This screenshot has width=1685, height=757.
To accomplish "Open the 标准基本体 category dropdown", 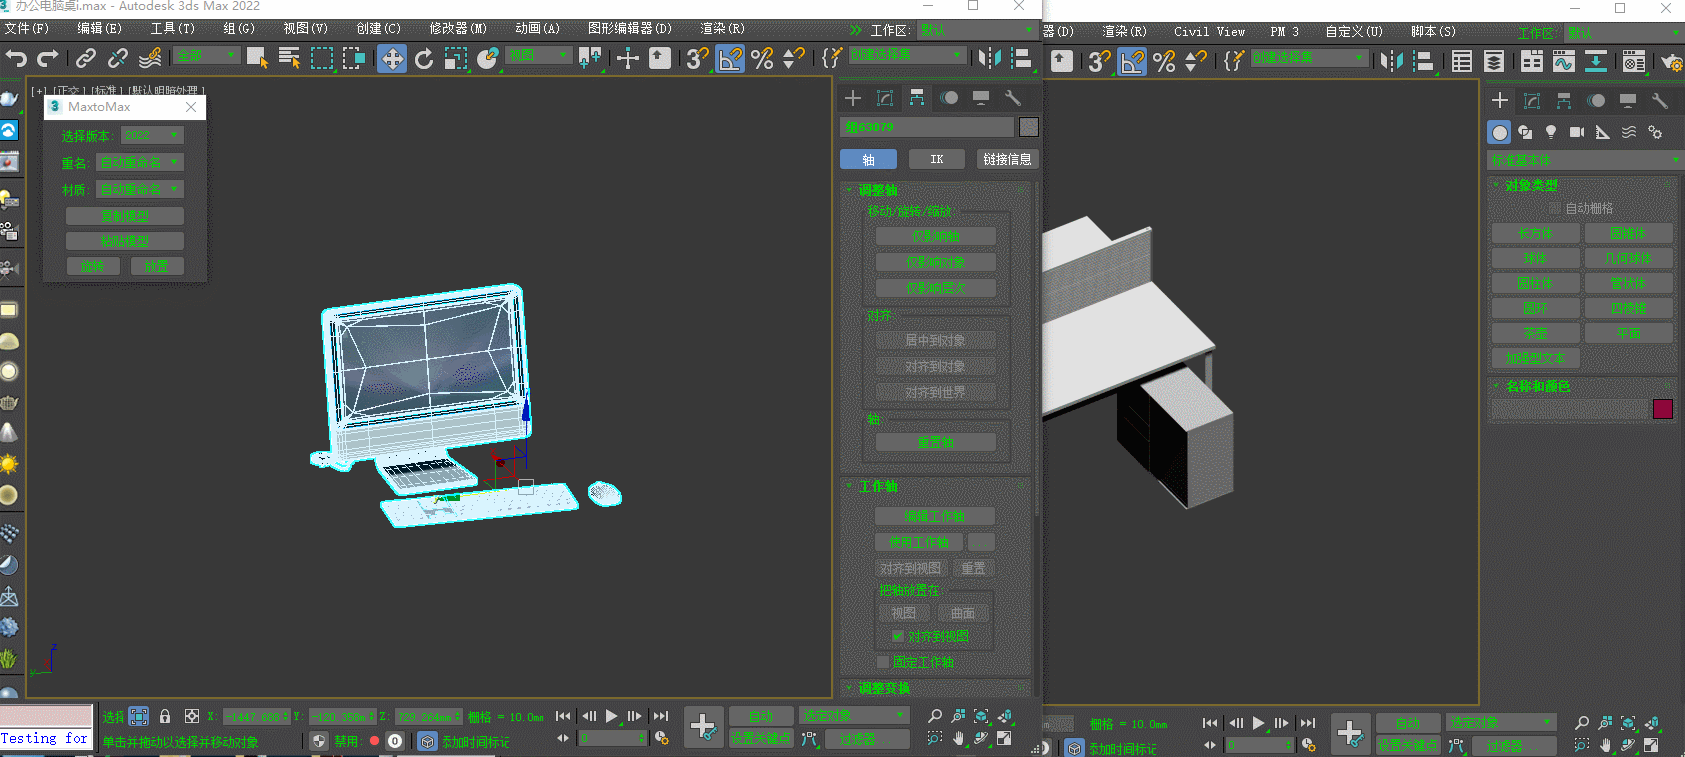I will (1584, 160).
